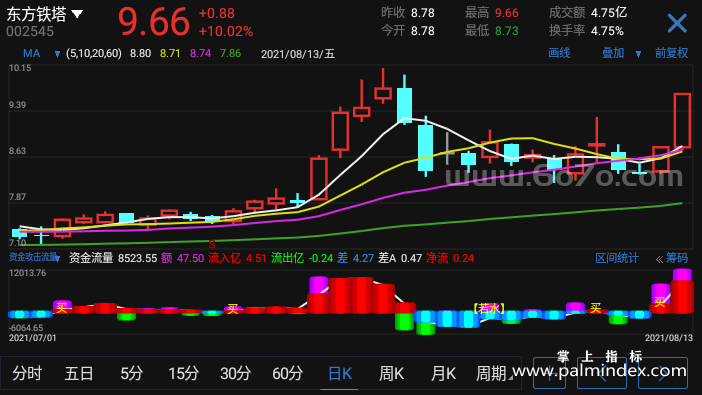702x395 pixels.
Task: Click the right arrow chart navigation button
Action: (663, 373)
